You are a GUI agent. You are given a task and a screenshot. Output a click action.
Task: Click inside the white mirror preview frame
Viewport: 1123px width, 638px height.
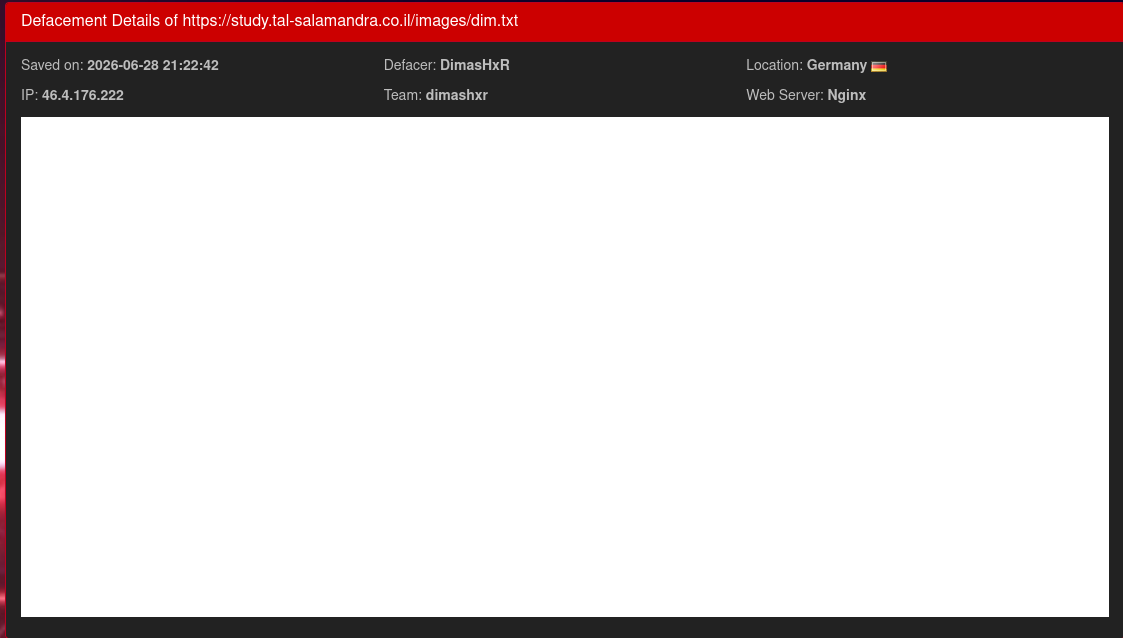click(x=564, y=367)
